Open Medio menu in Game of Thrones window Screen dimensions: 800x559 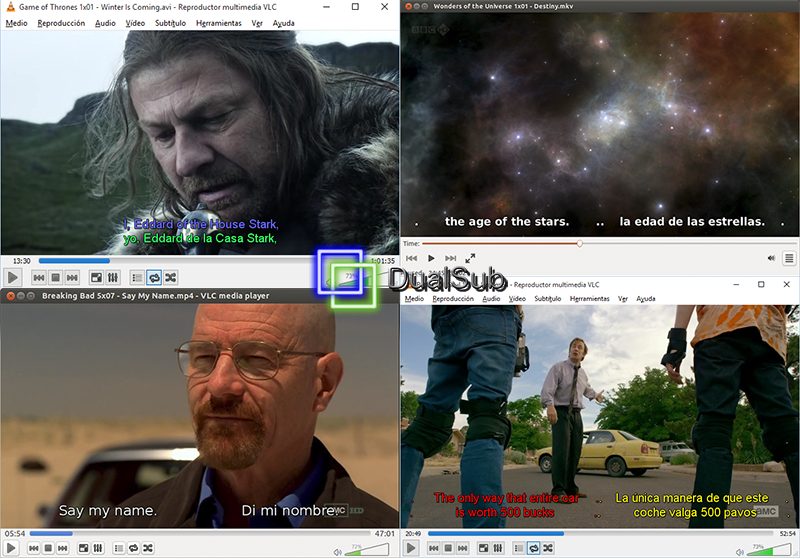16,23
